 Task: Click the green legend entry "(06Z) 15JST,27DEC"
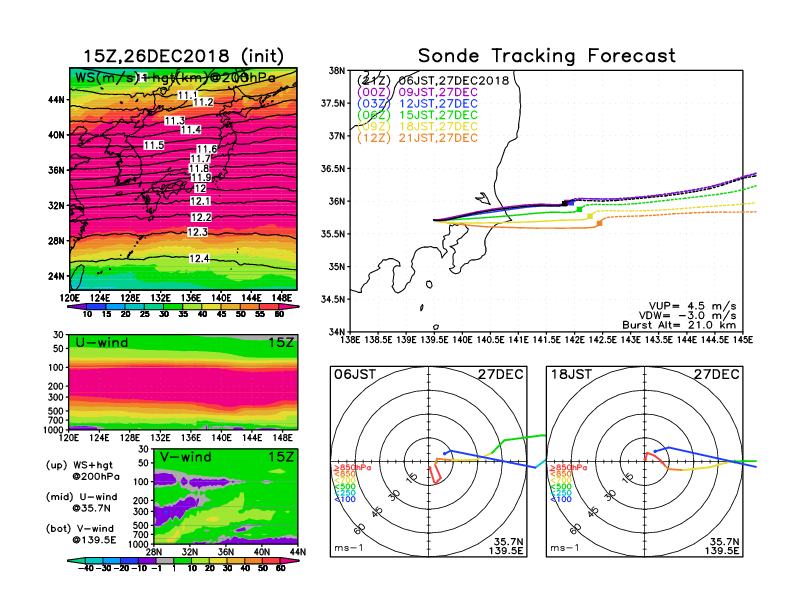tap(417, 115)
